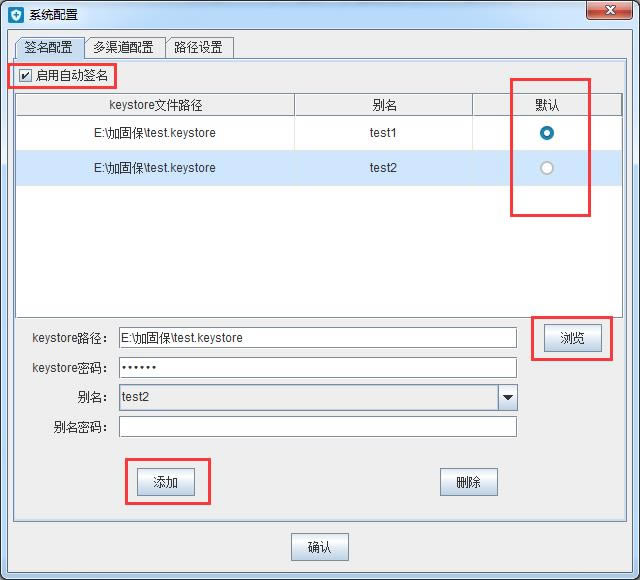The height and width of the screenshot is (580, 640).
Task: Focus the 别名密码 input field
Action: (318, 427)
